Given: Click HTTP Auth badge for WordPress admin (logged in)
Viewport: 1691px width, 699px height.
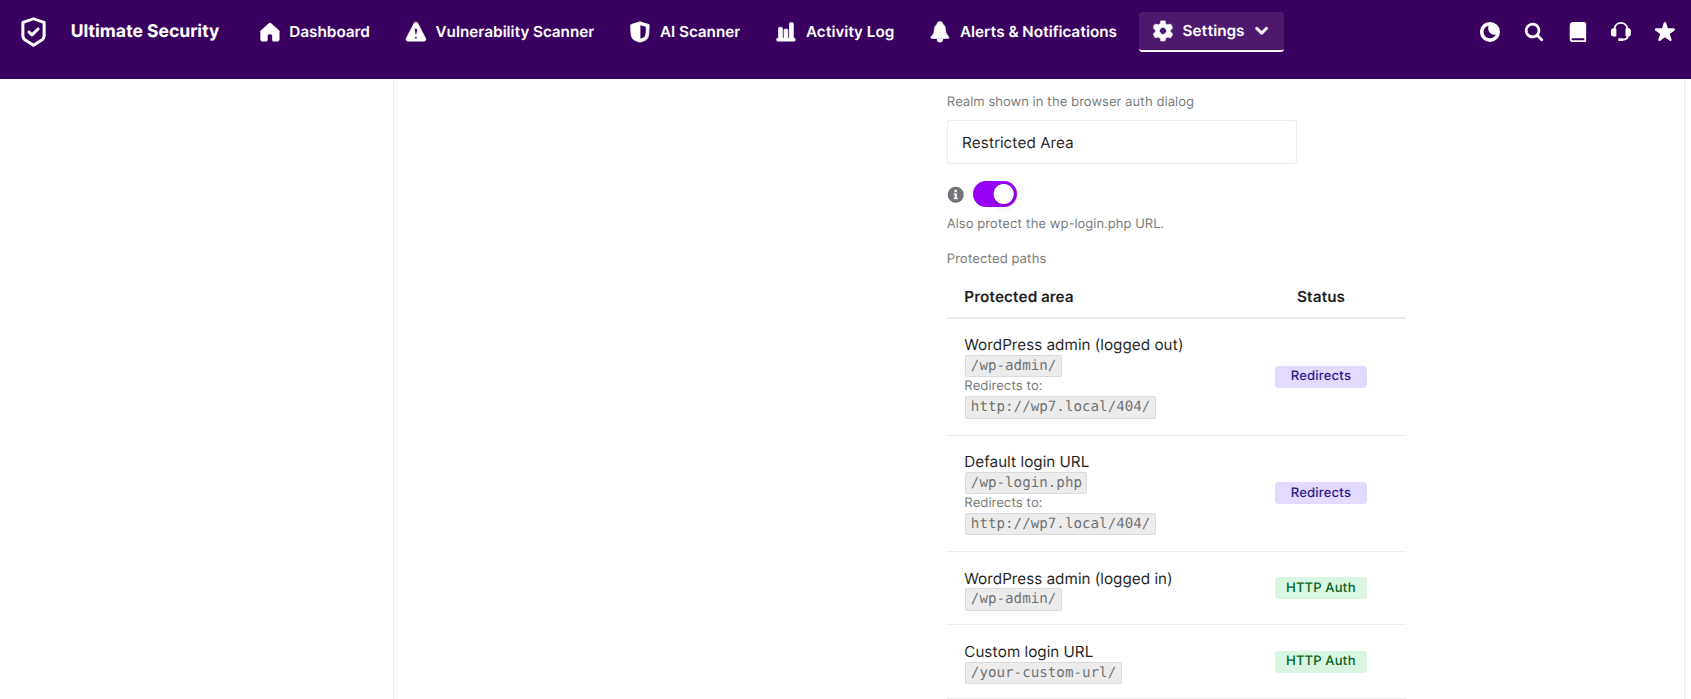Looking at the screenshot, I should click(1321, 588).
